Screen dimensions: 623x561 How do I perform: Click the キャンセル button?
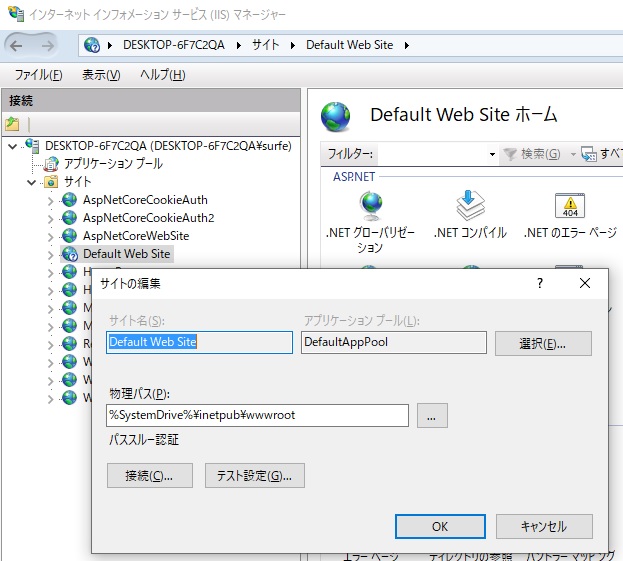(x=544, y=526)
